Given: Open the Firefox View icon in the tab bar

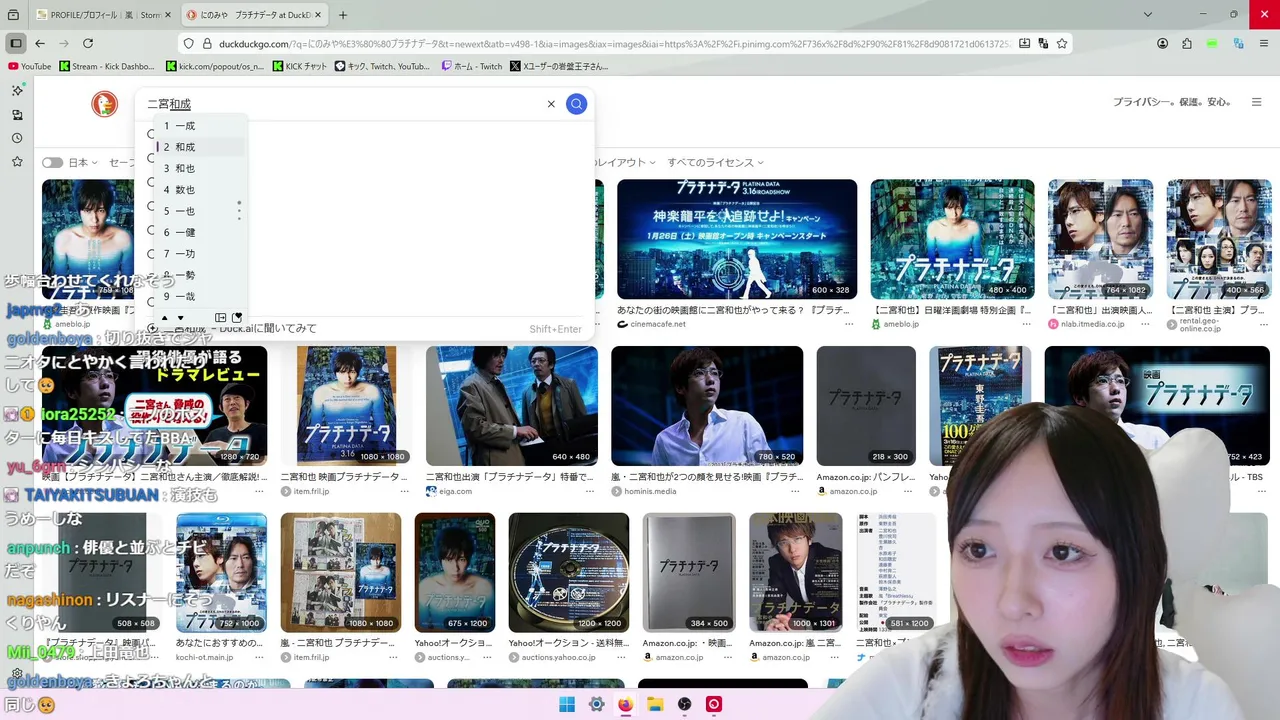Looking at the screenshot, I should coord(11,15).
